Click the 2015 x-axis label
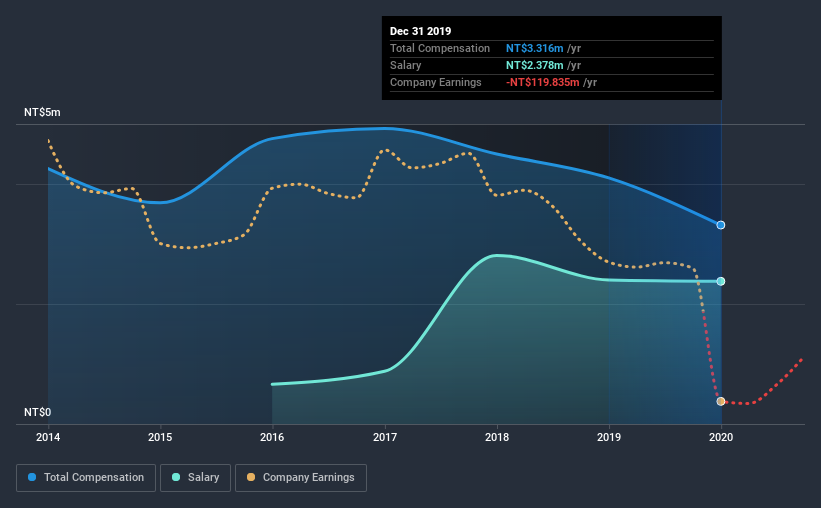This screenshot has width=821, height=508. click(160, 437)
